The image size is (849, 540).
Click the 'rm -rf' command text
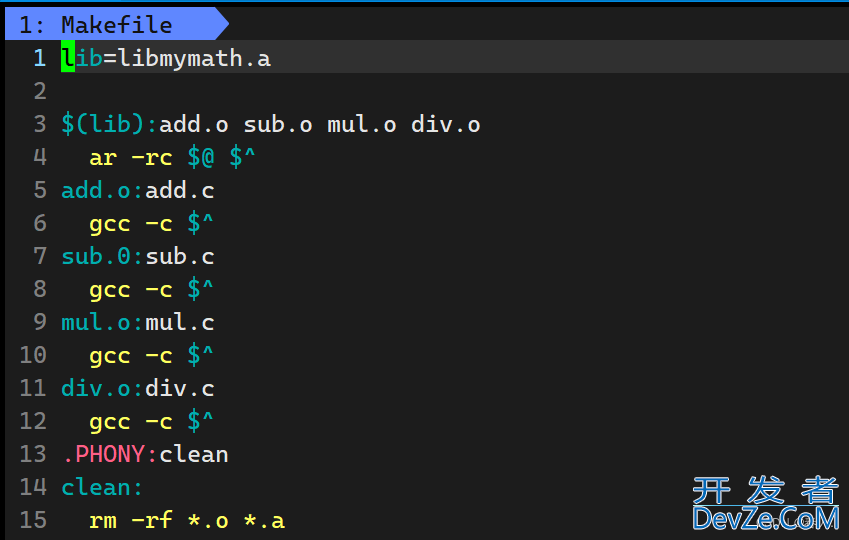click(130, 520)
